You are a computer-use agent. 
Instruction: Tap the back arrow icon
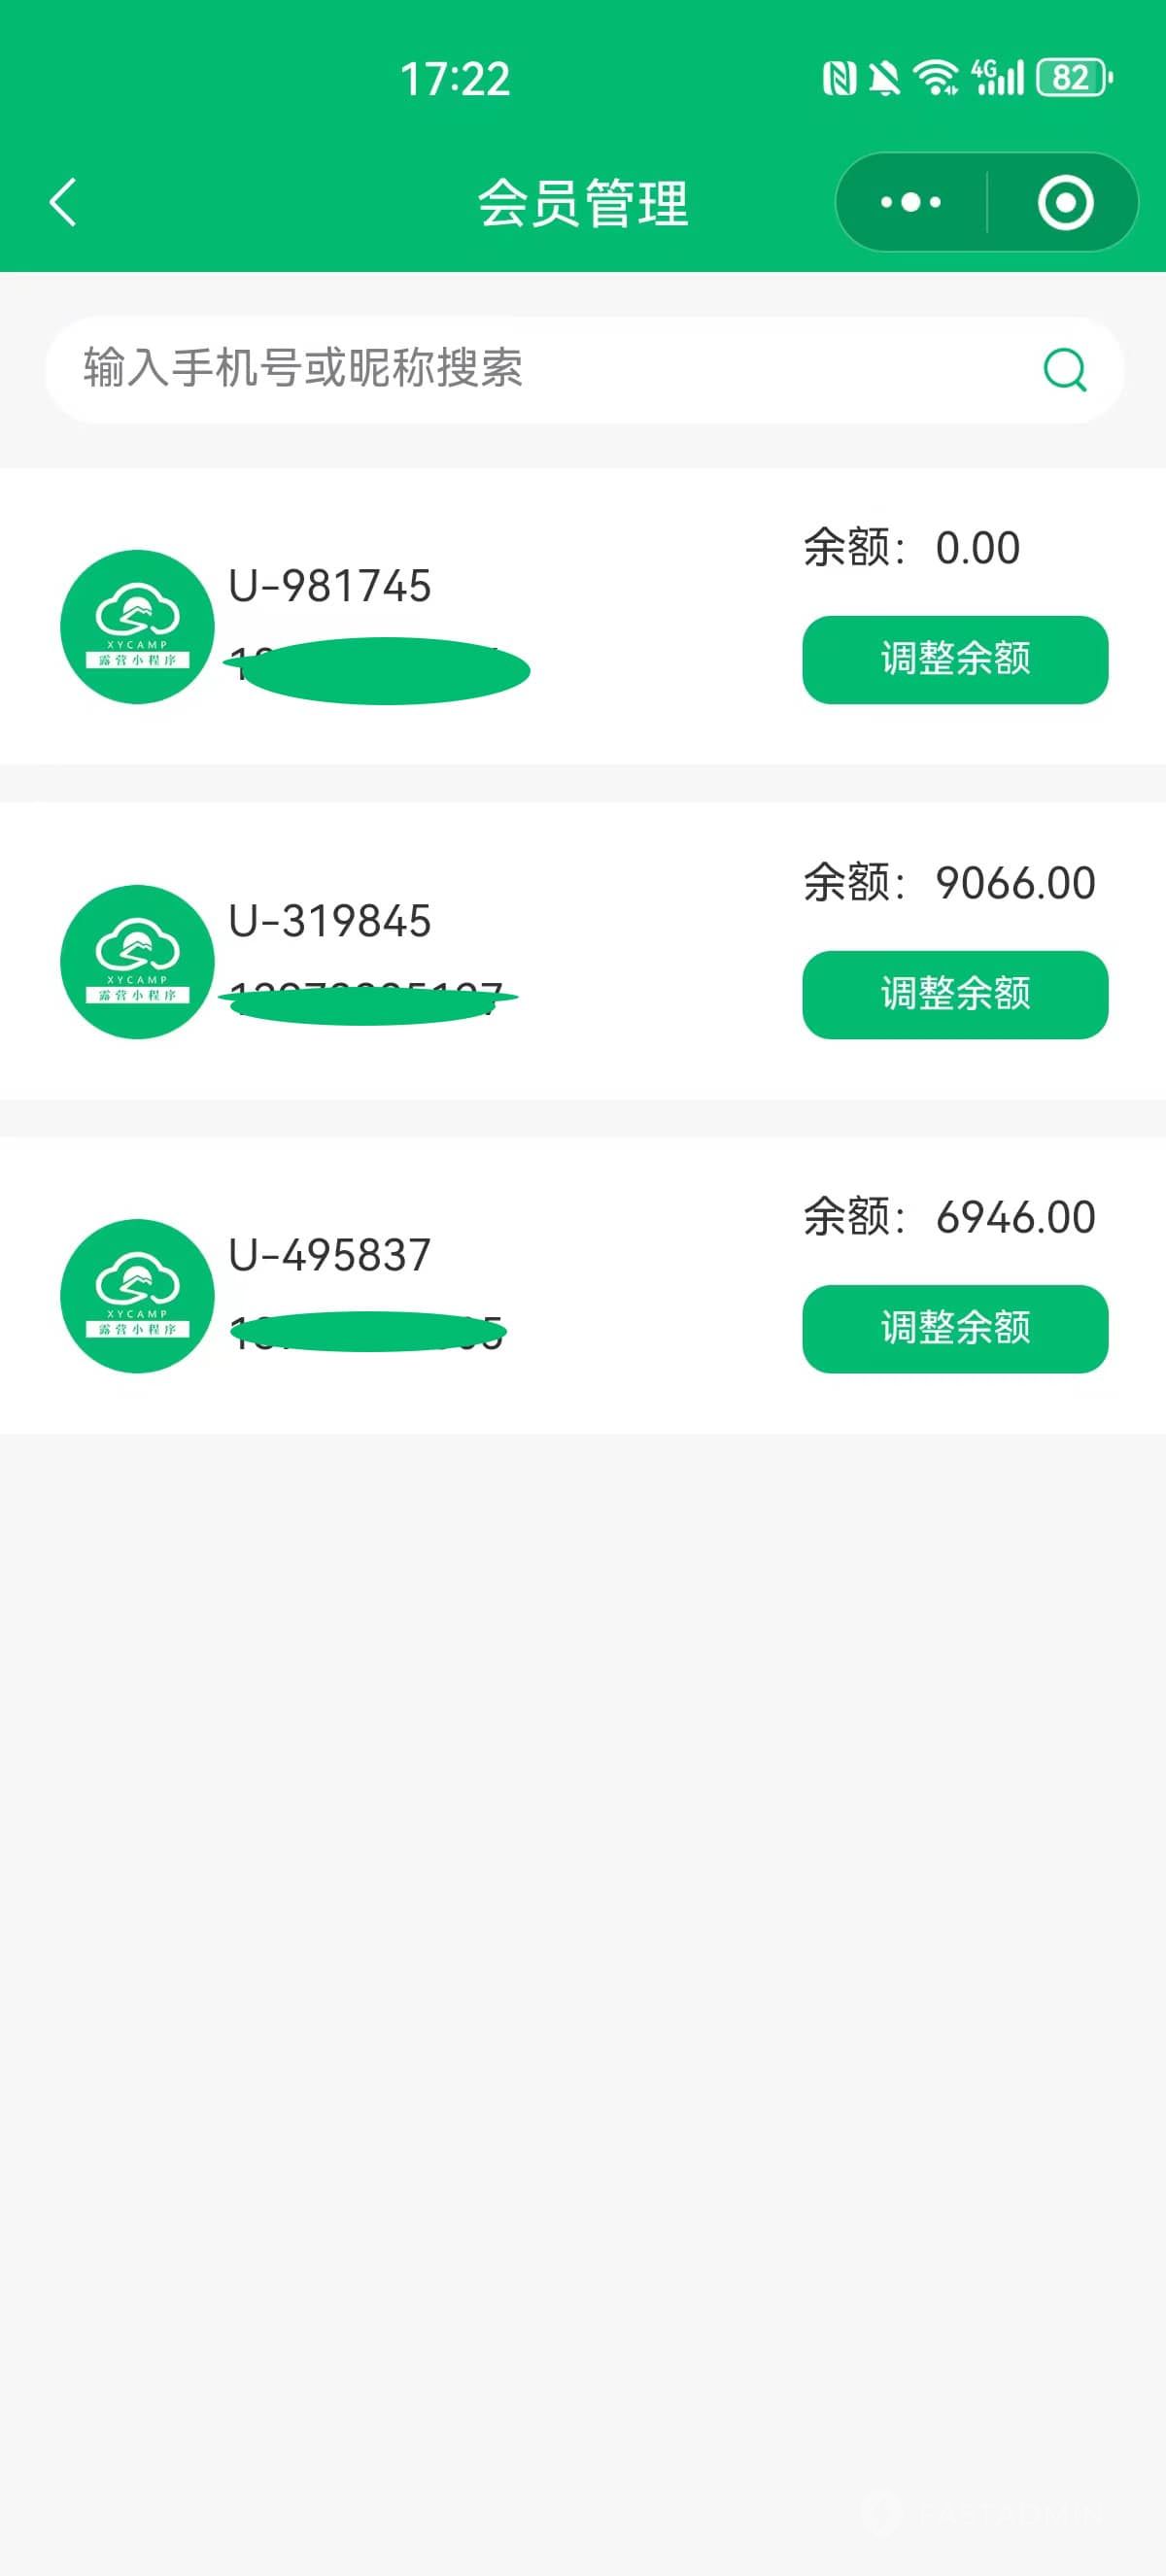(63, 202)
